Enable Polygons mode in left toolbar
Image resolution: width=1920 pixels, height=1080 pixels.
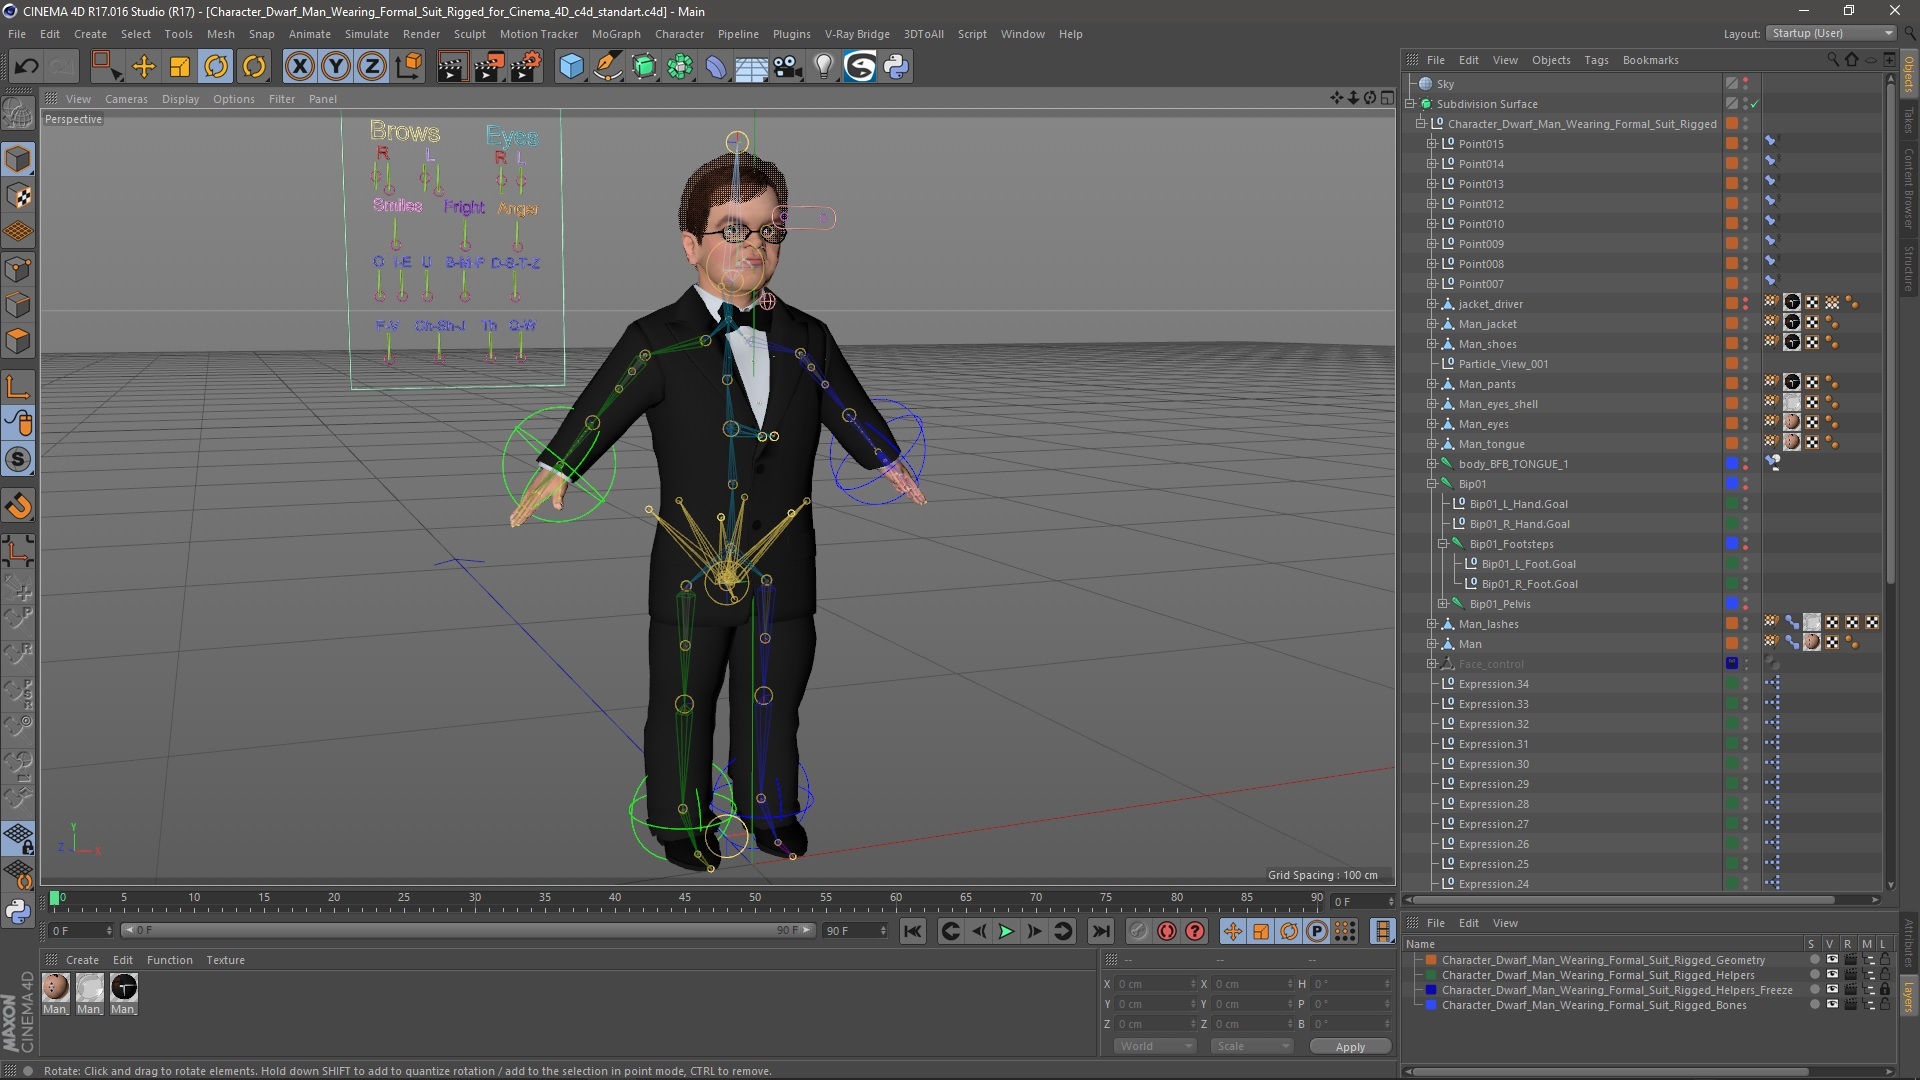tap(18, 342)
